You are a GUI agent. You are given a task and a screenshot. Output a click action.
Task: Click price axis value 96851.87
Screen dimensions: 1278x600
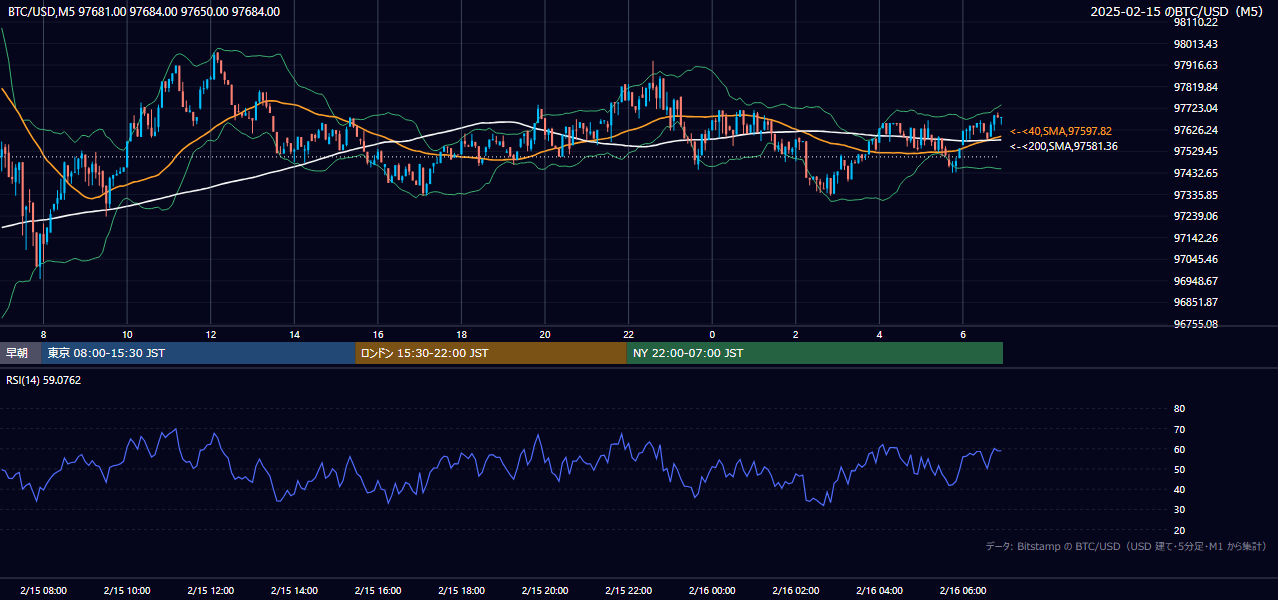click(x=1195, y=302)
